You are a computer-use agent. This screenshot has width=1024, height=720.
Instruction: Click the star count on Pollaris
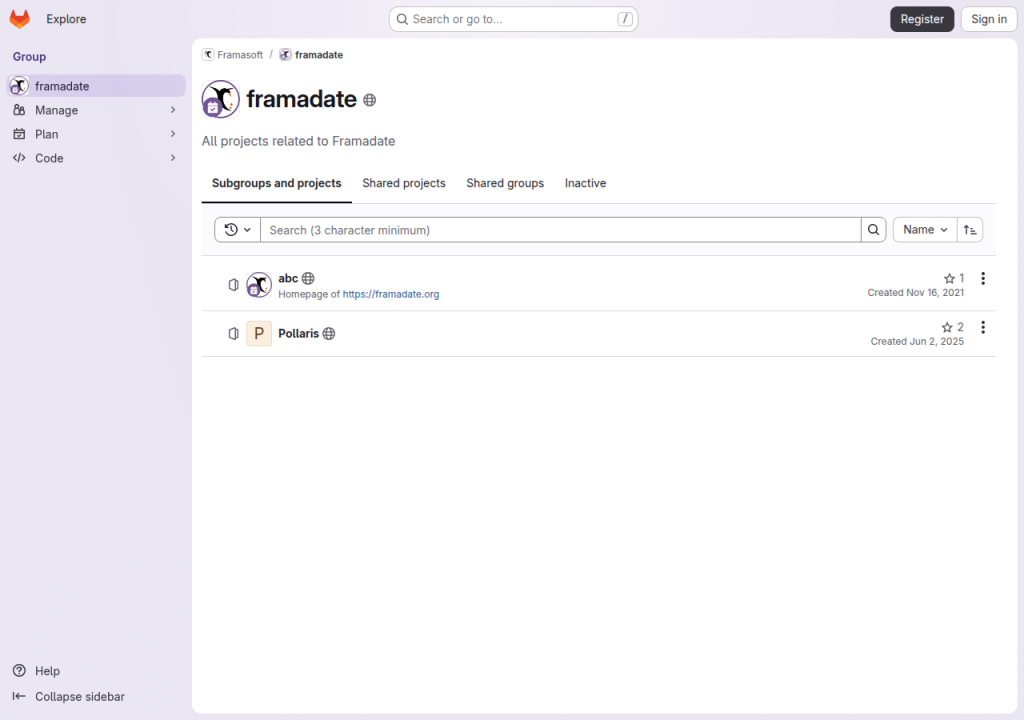(953, 327)
